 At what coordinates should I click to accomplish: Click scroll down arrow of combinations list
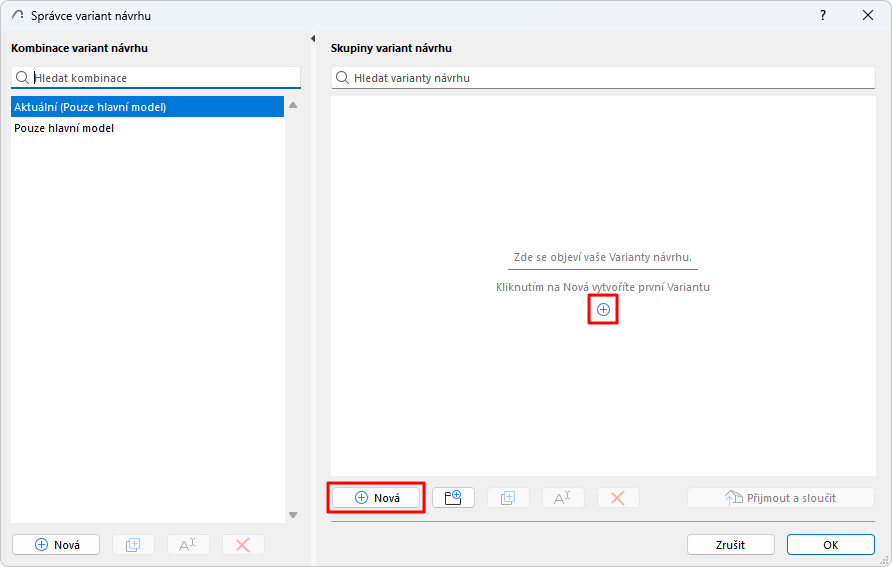tap(293, 515)
